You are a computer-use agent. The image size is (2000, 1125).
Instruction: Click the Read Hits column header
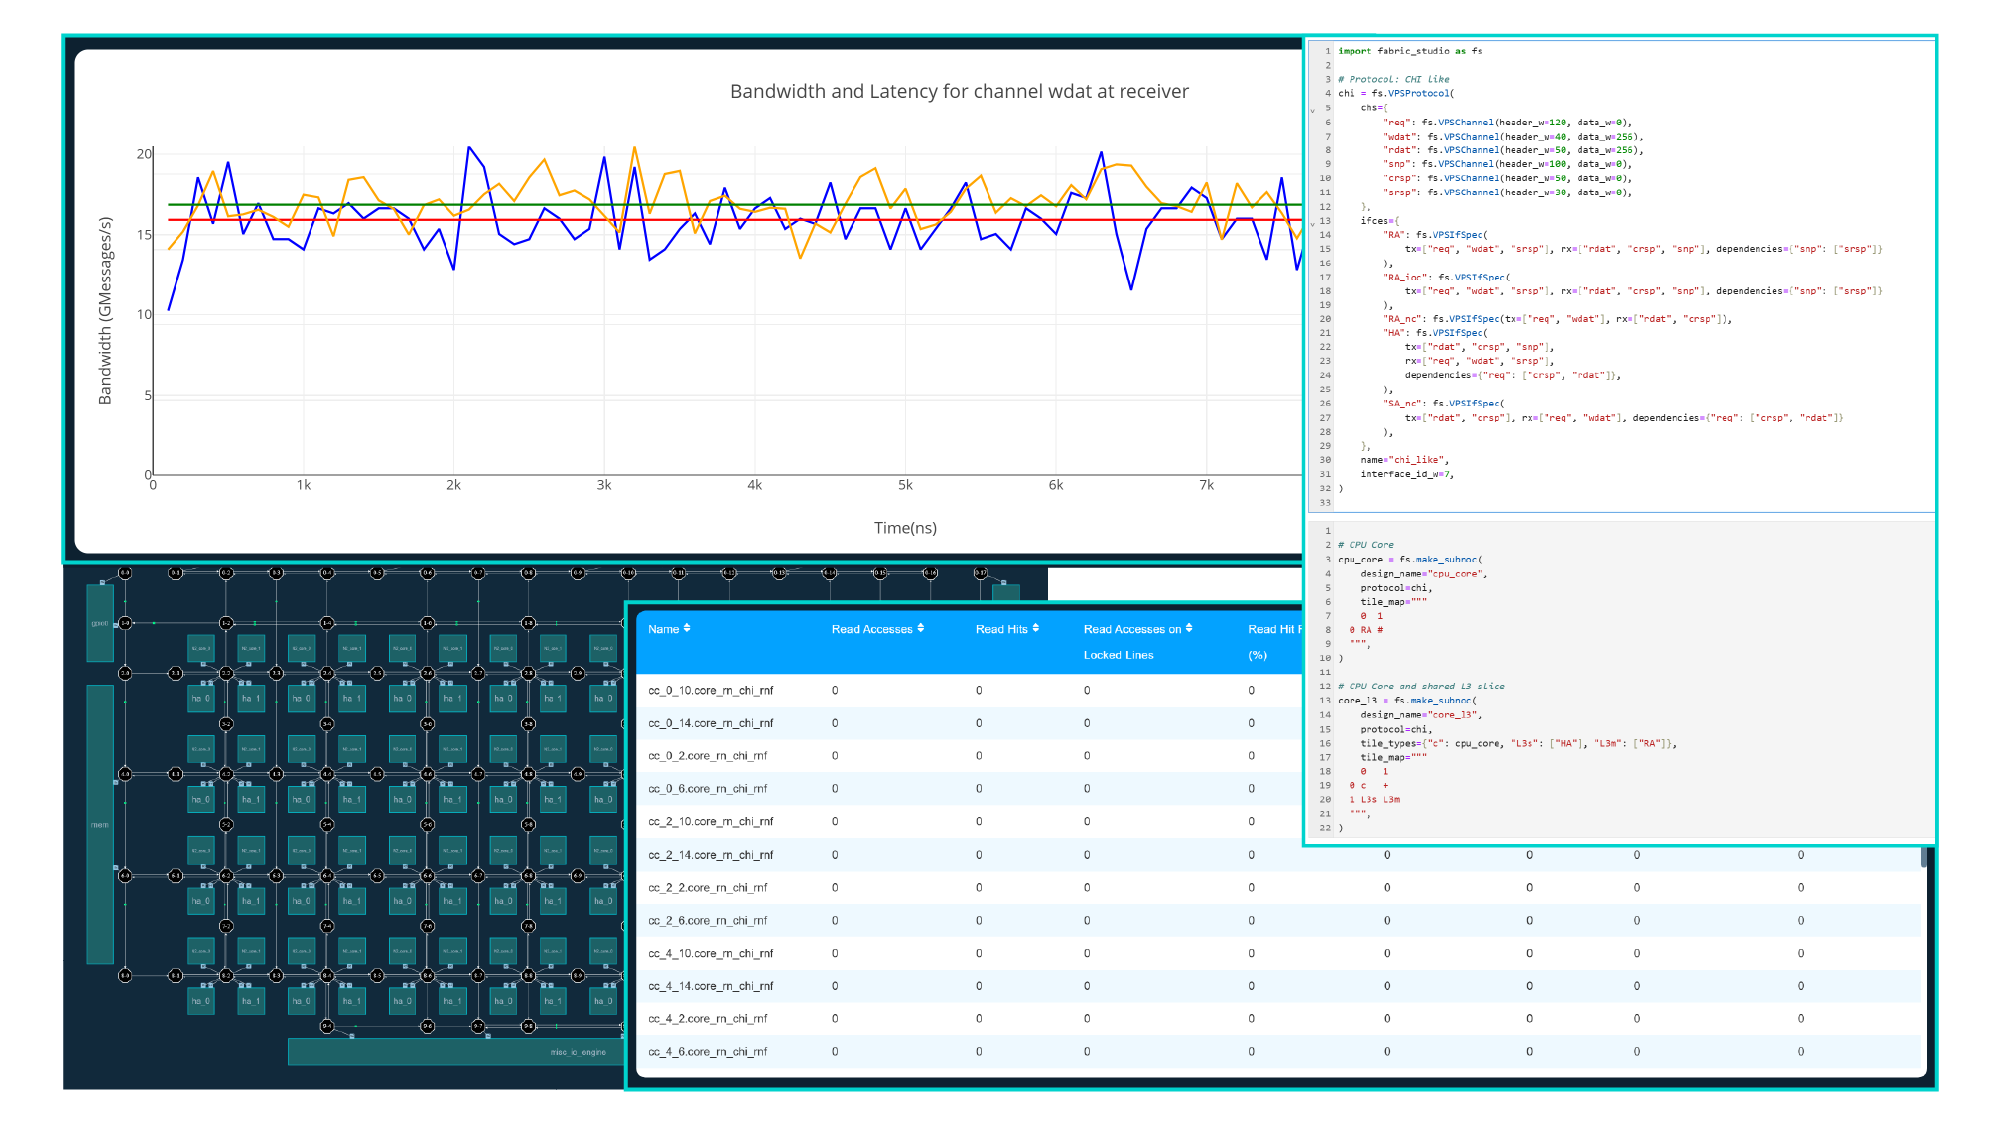pos(1002,629)
